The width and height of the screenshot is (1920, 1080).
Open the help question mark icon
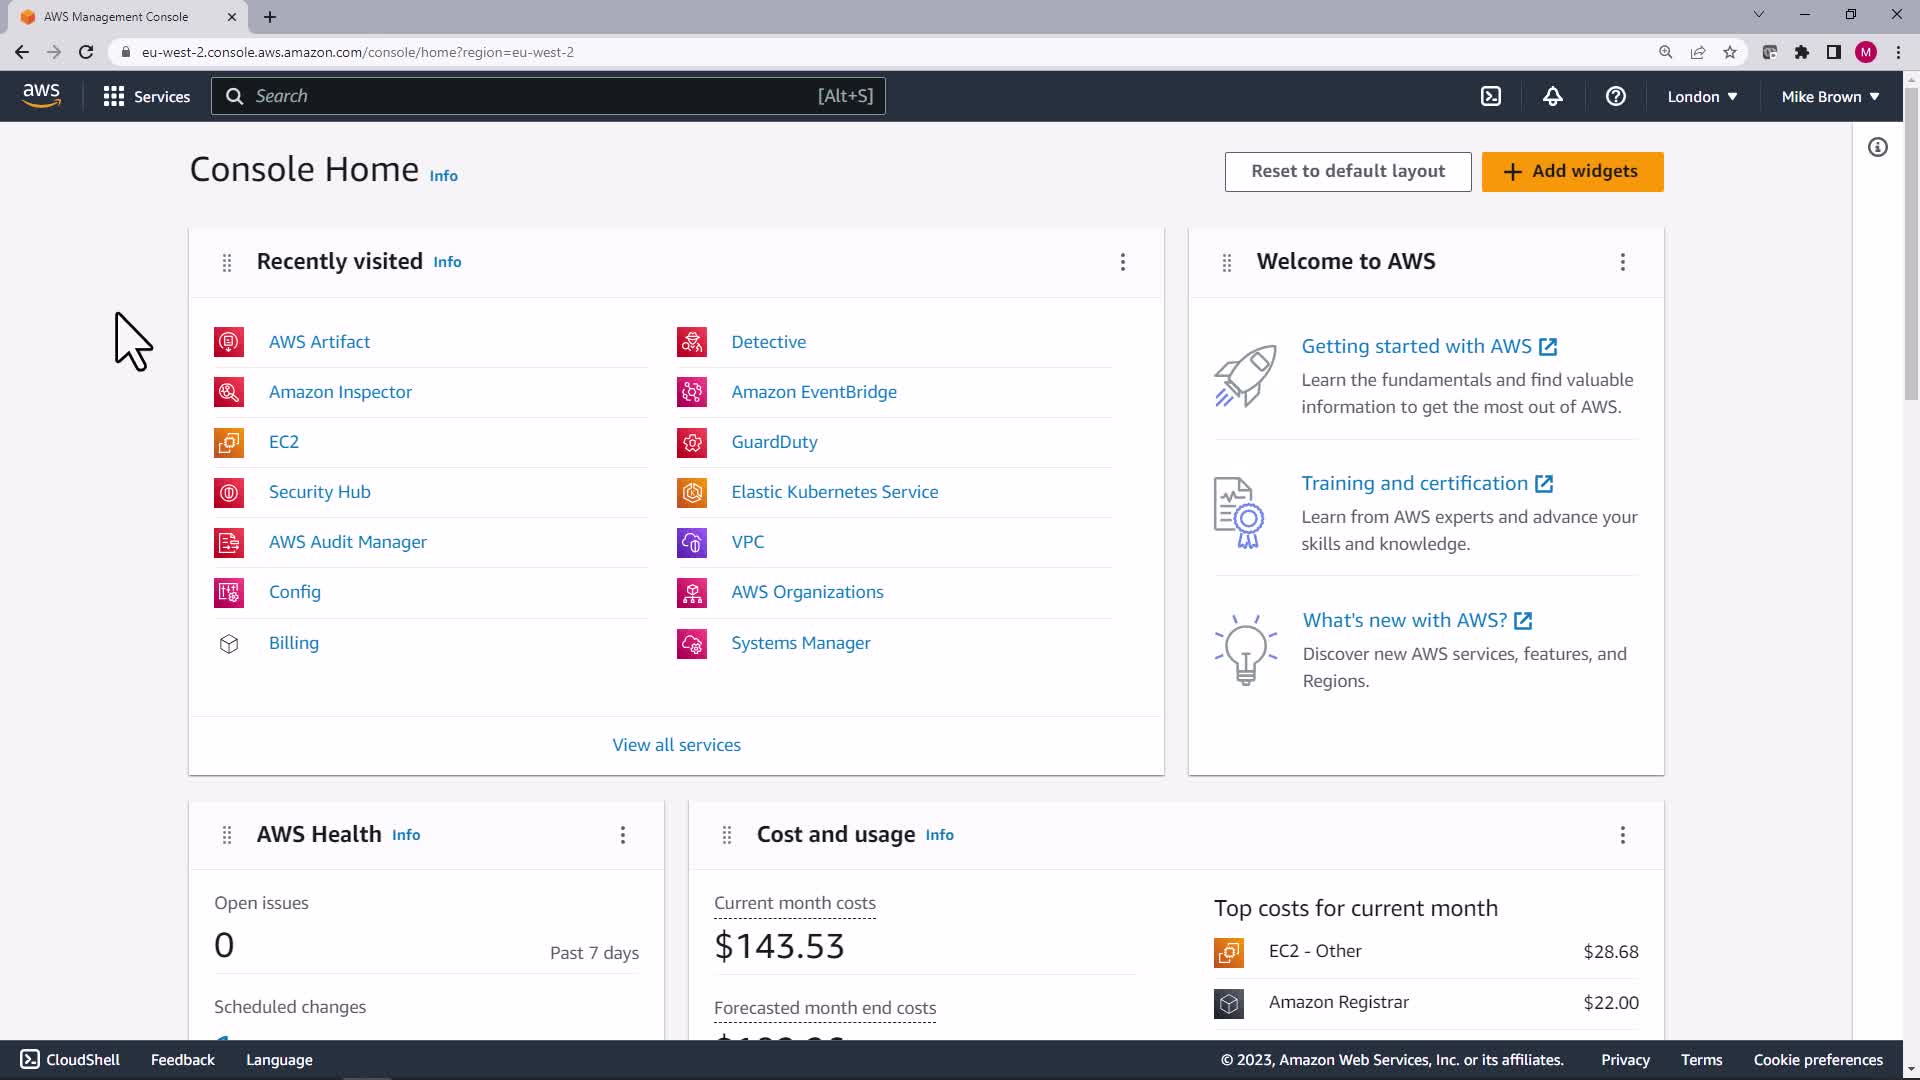click(1615, 96)
